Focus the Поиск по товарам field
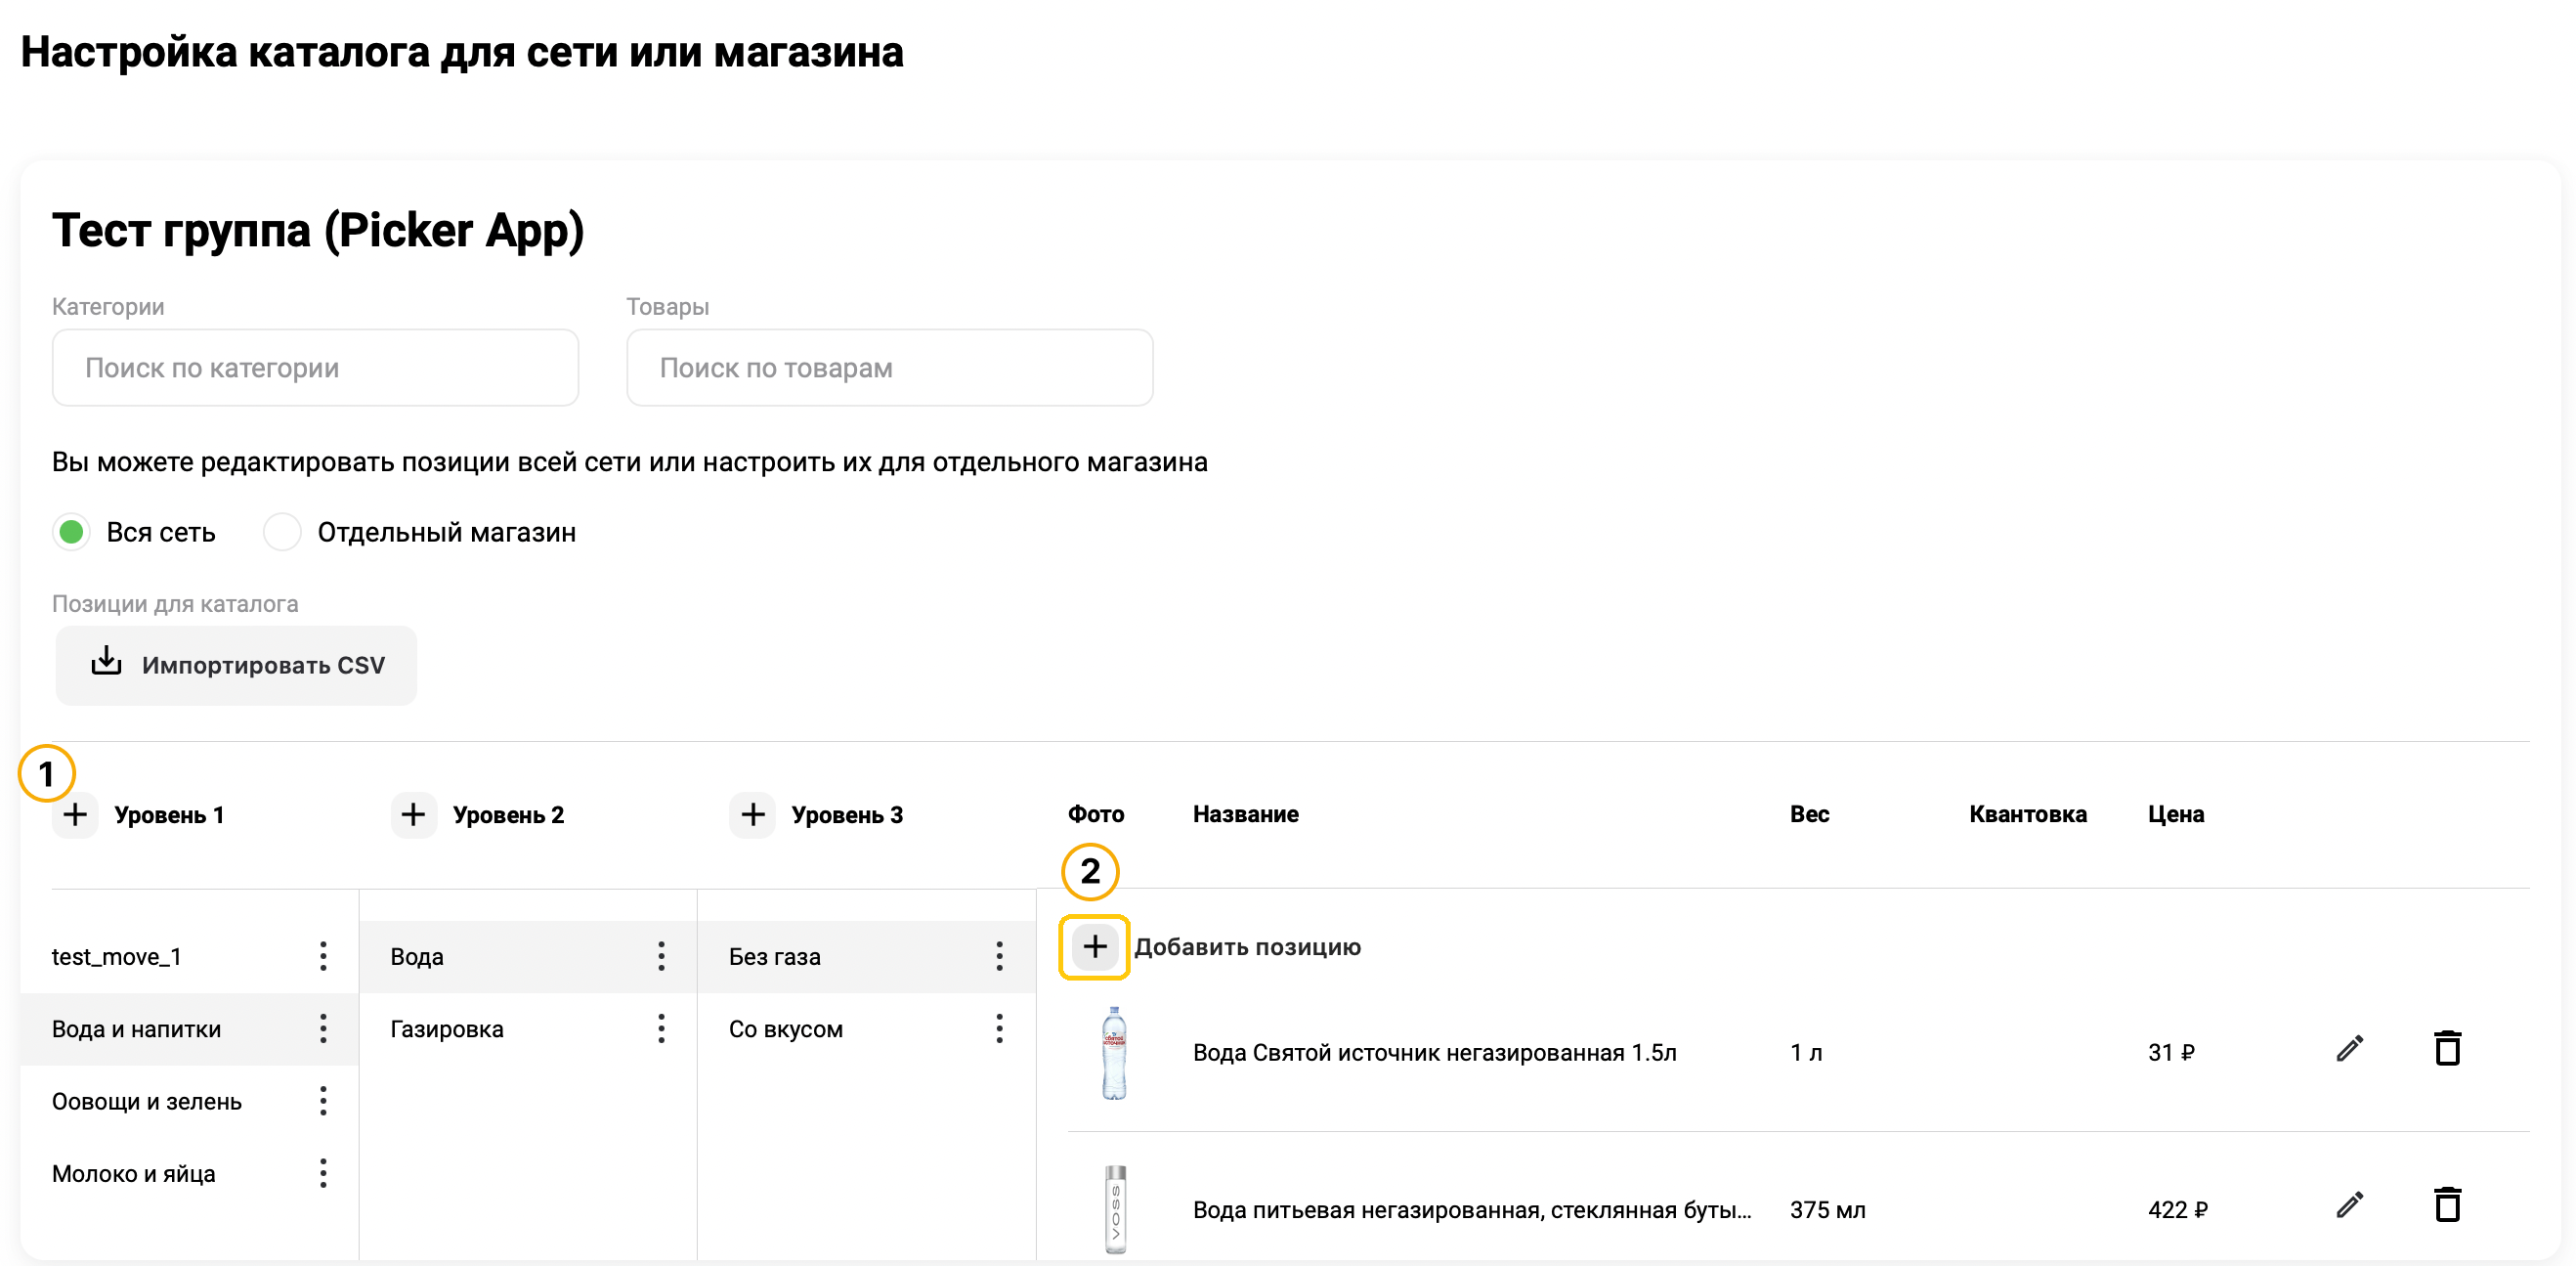2576x1266 pixels. pos(889,368)
